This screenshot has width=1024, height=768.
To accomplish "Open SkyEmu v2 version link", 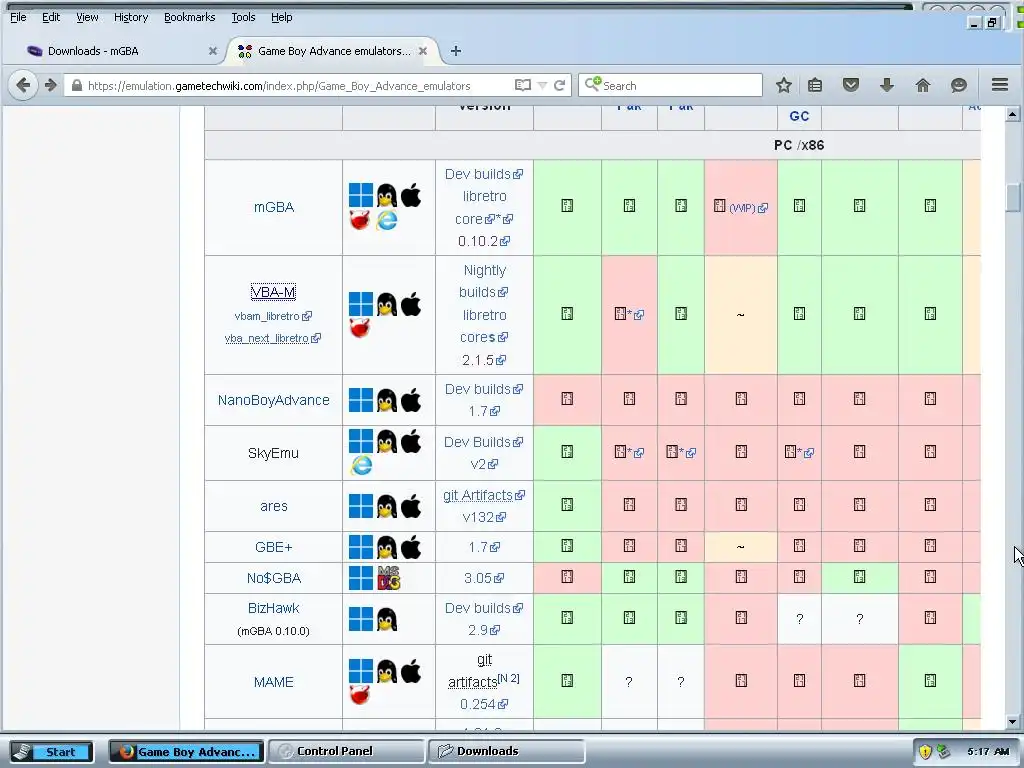I will click(484, 464).
